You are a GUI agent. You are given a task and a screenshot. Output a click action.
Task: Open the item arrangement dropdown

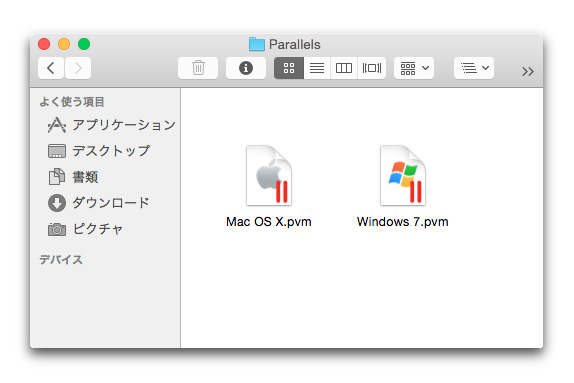tap(414, 68)
